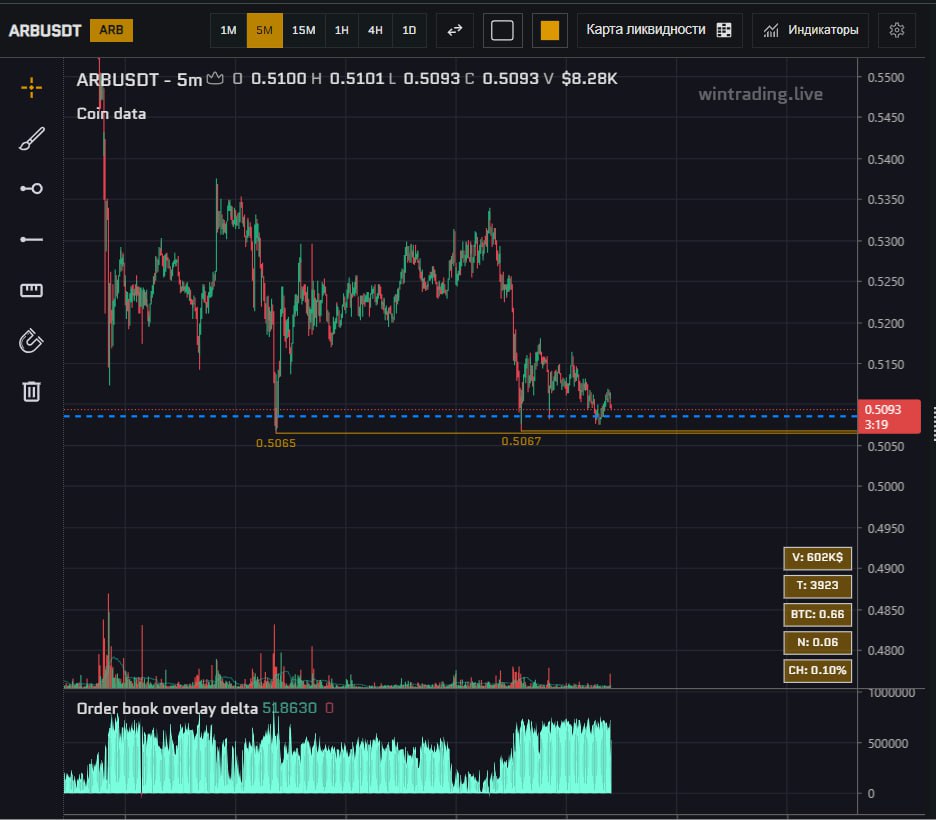936x820 pixels.
Task: Open chart settings gear icon
Action: click(896, 30)
